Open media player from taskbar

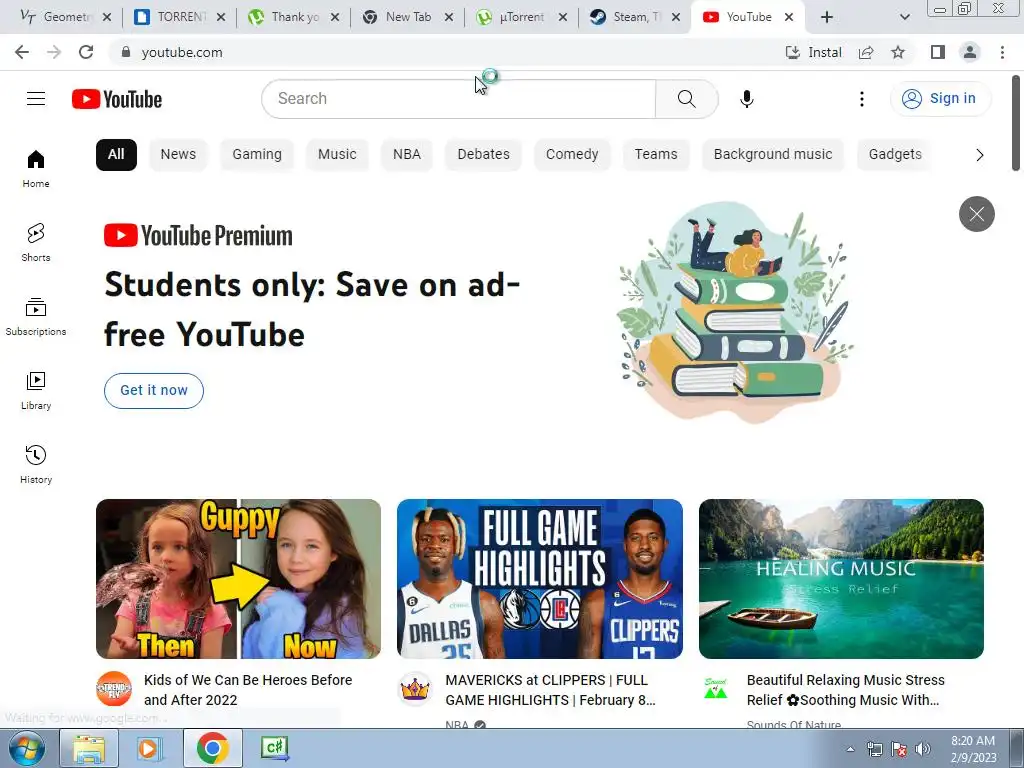tap(150, 748)
